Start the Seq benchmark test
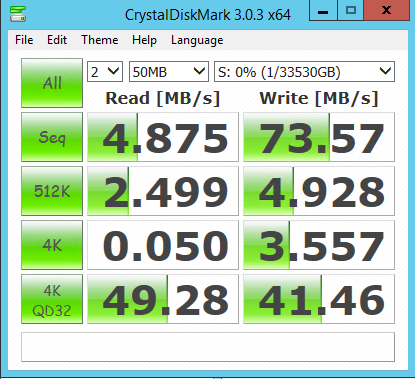Image resolution: width=415 pixels, height=379 pixels. 52,137
